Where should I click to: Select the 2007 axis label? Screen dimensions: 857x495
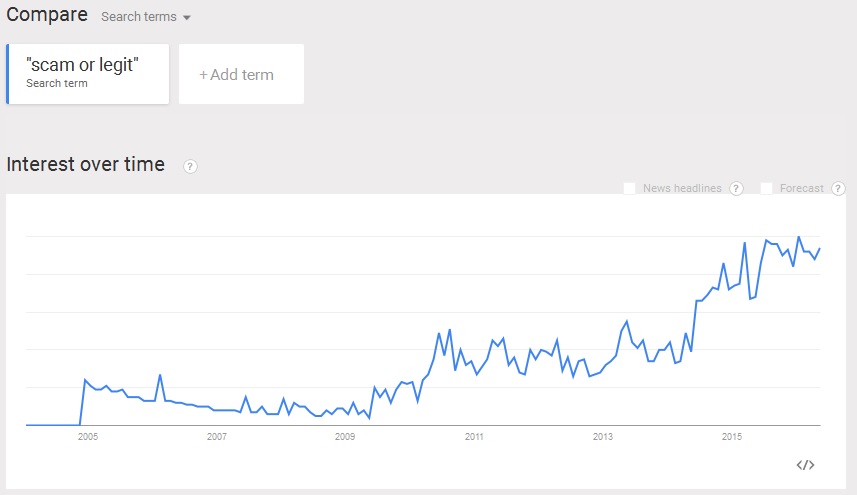pyautogui.click(x=217, y=437)
